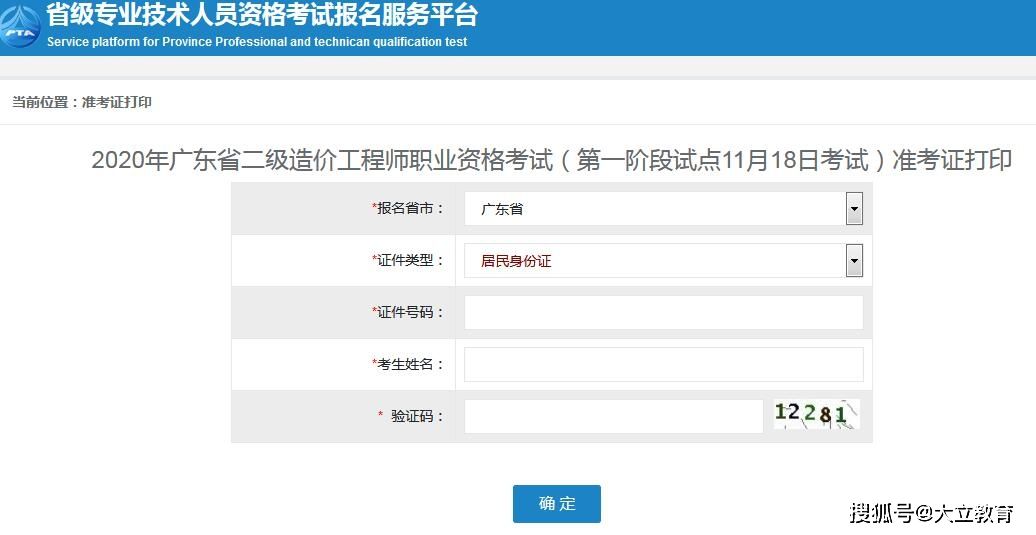Click the 报名省市 field label
Screen dimensions: 1036x535
pos(409,209)
